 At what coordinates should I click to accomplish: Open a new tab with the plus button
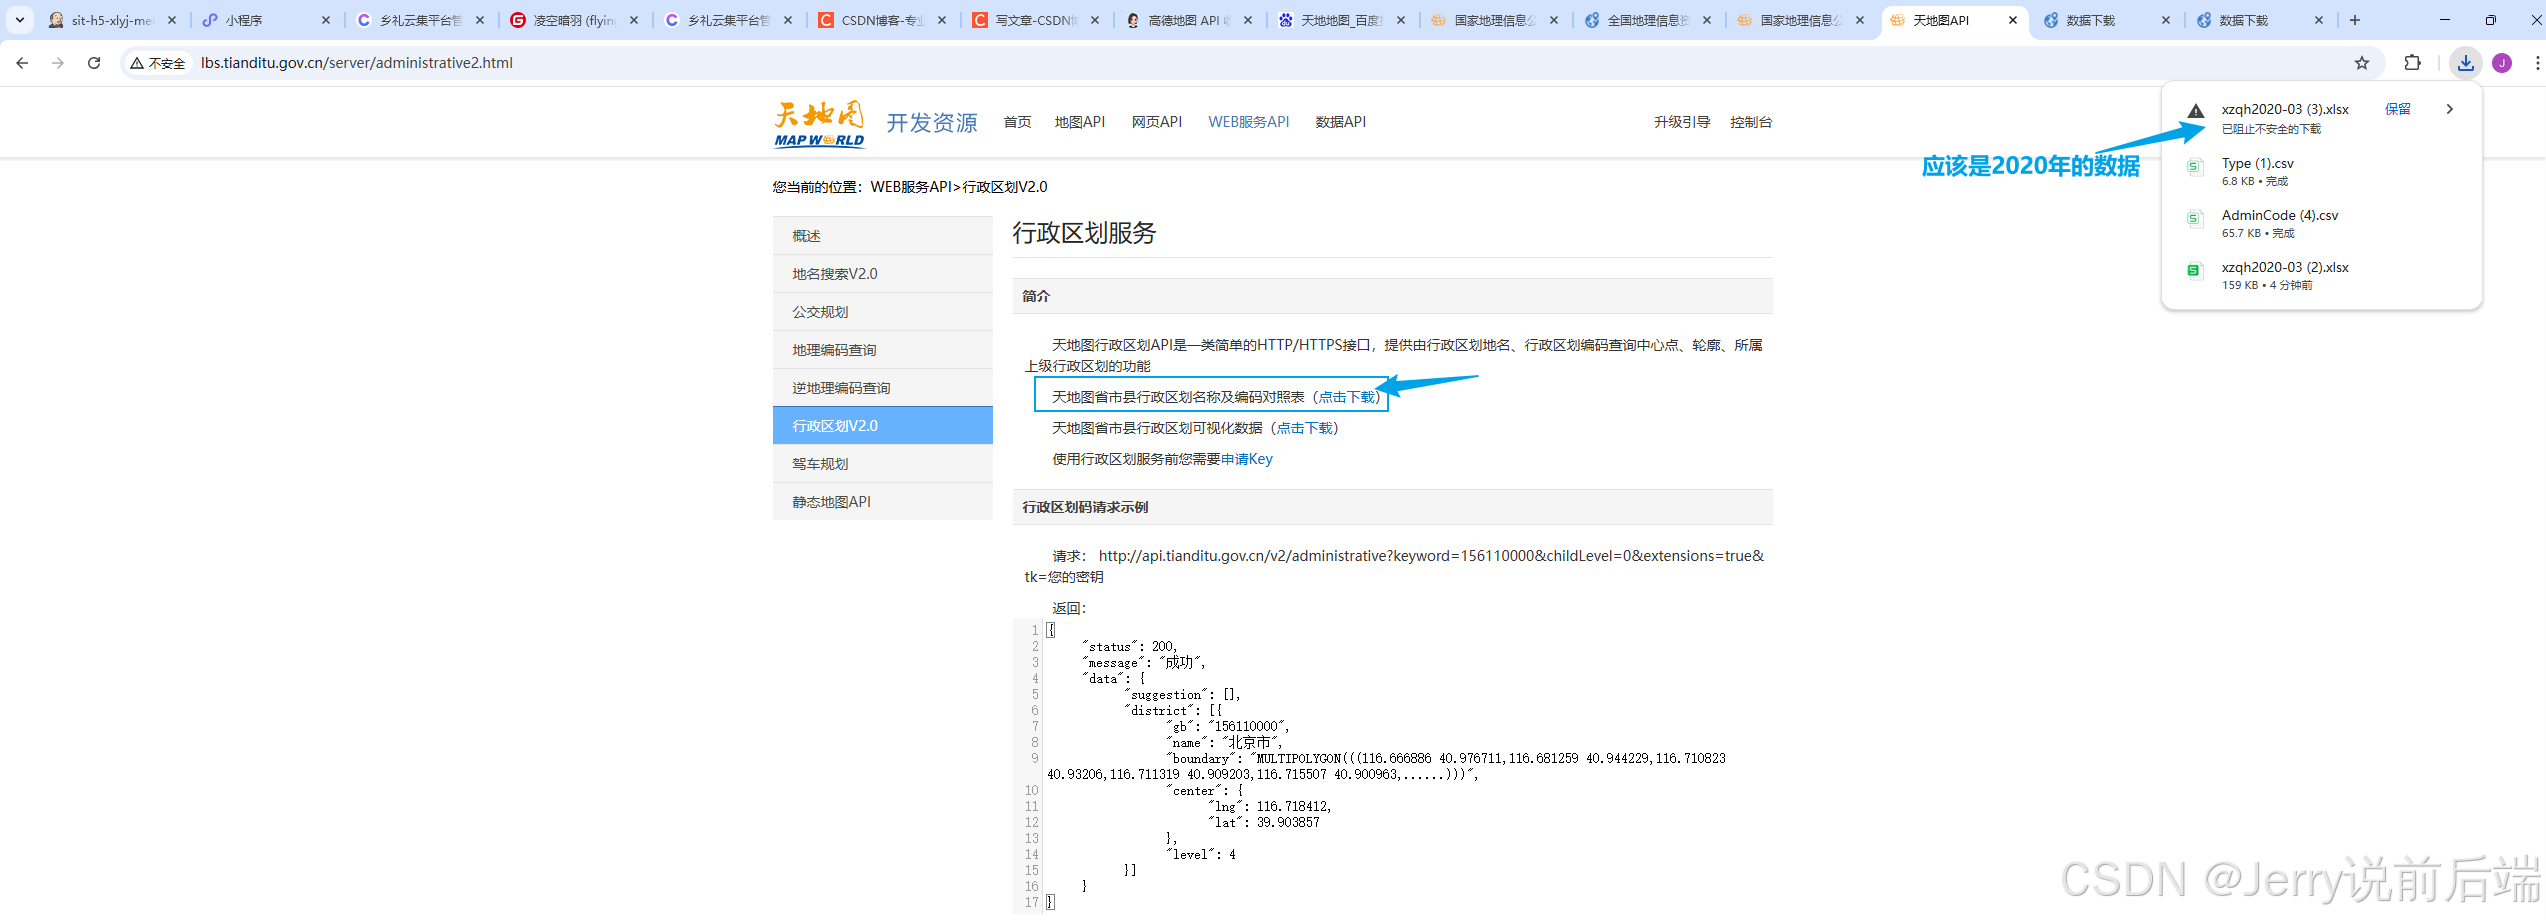pos(2355,20)
